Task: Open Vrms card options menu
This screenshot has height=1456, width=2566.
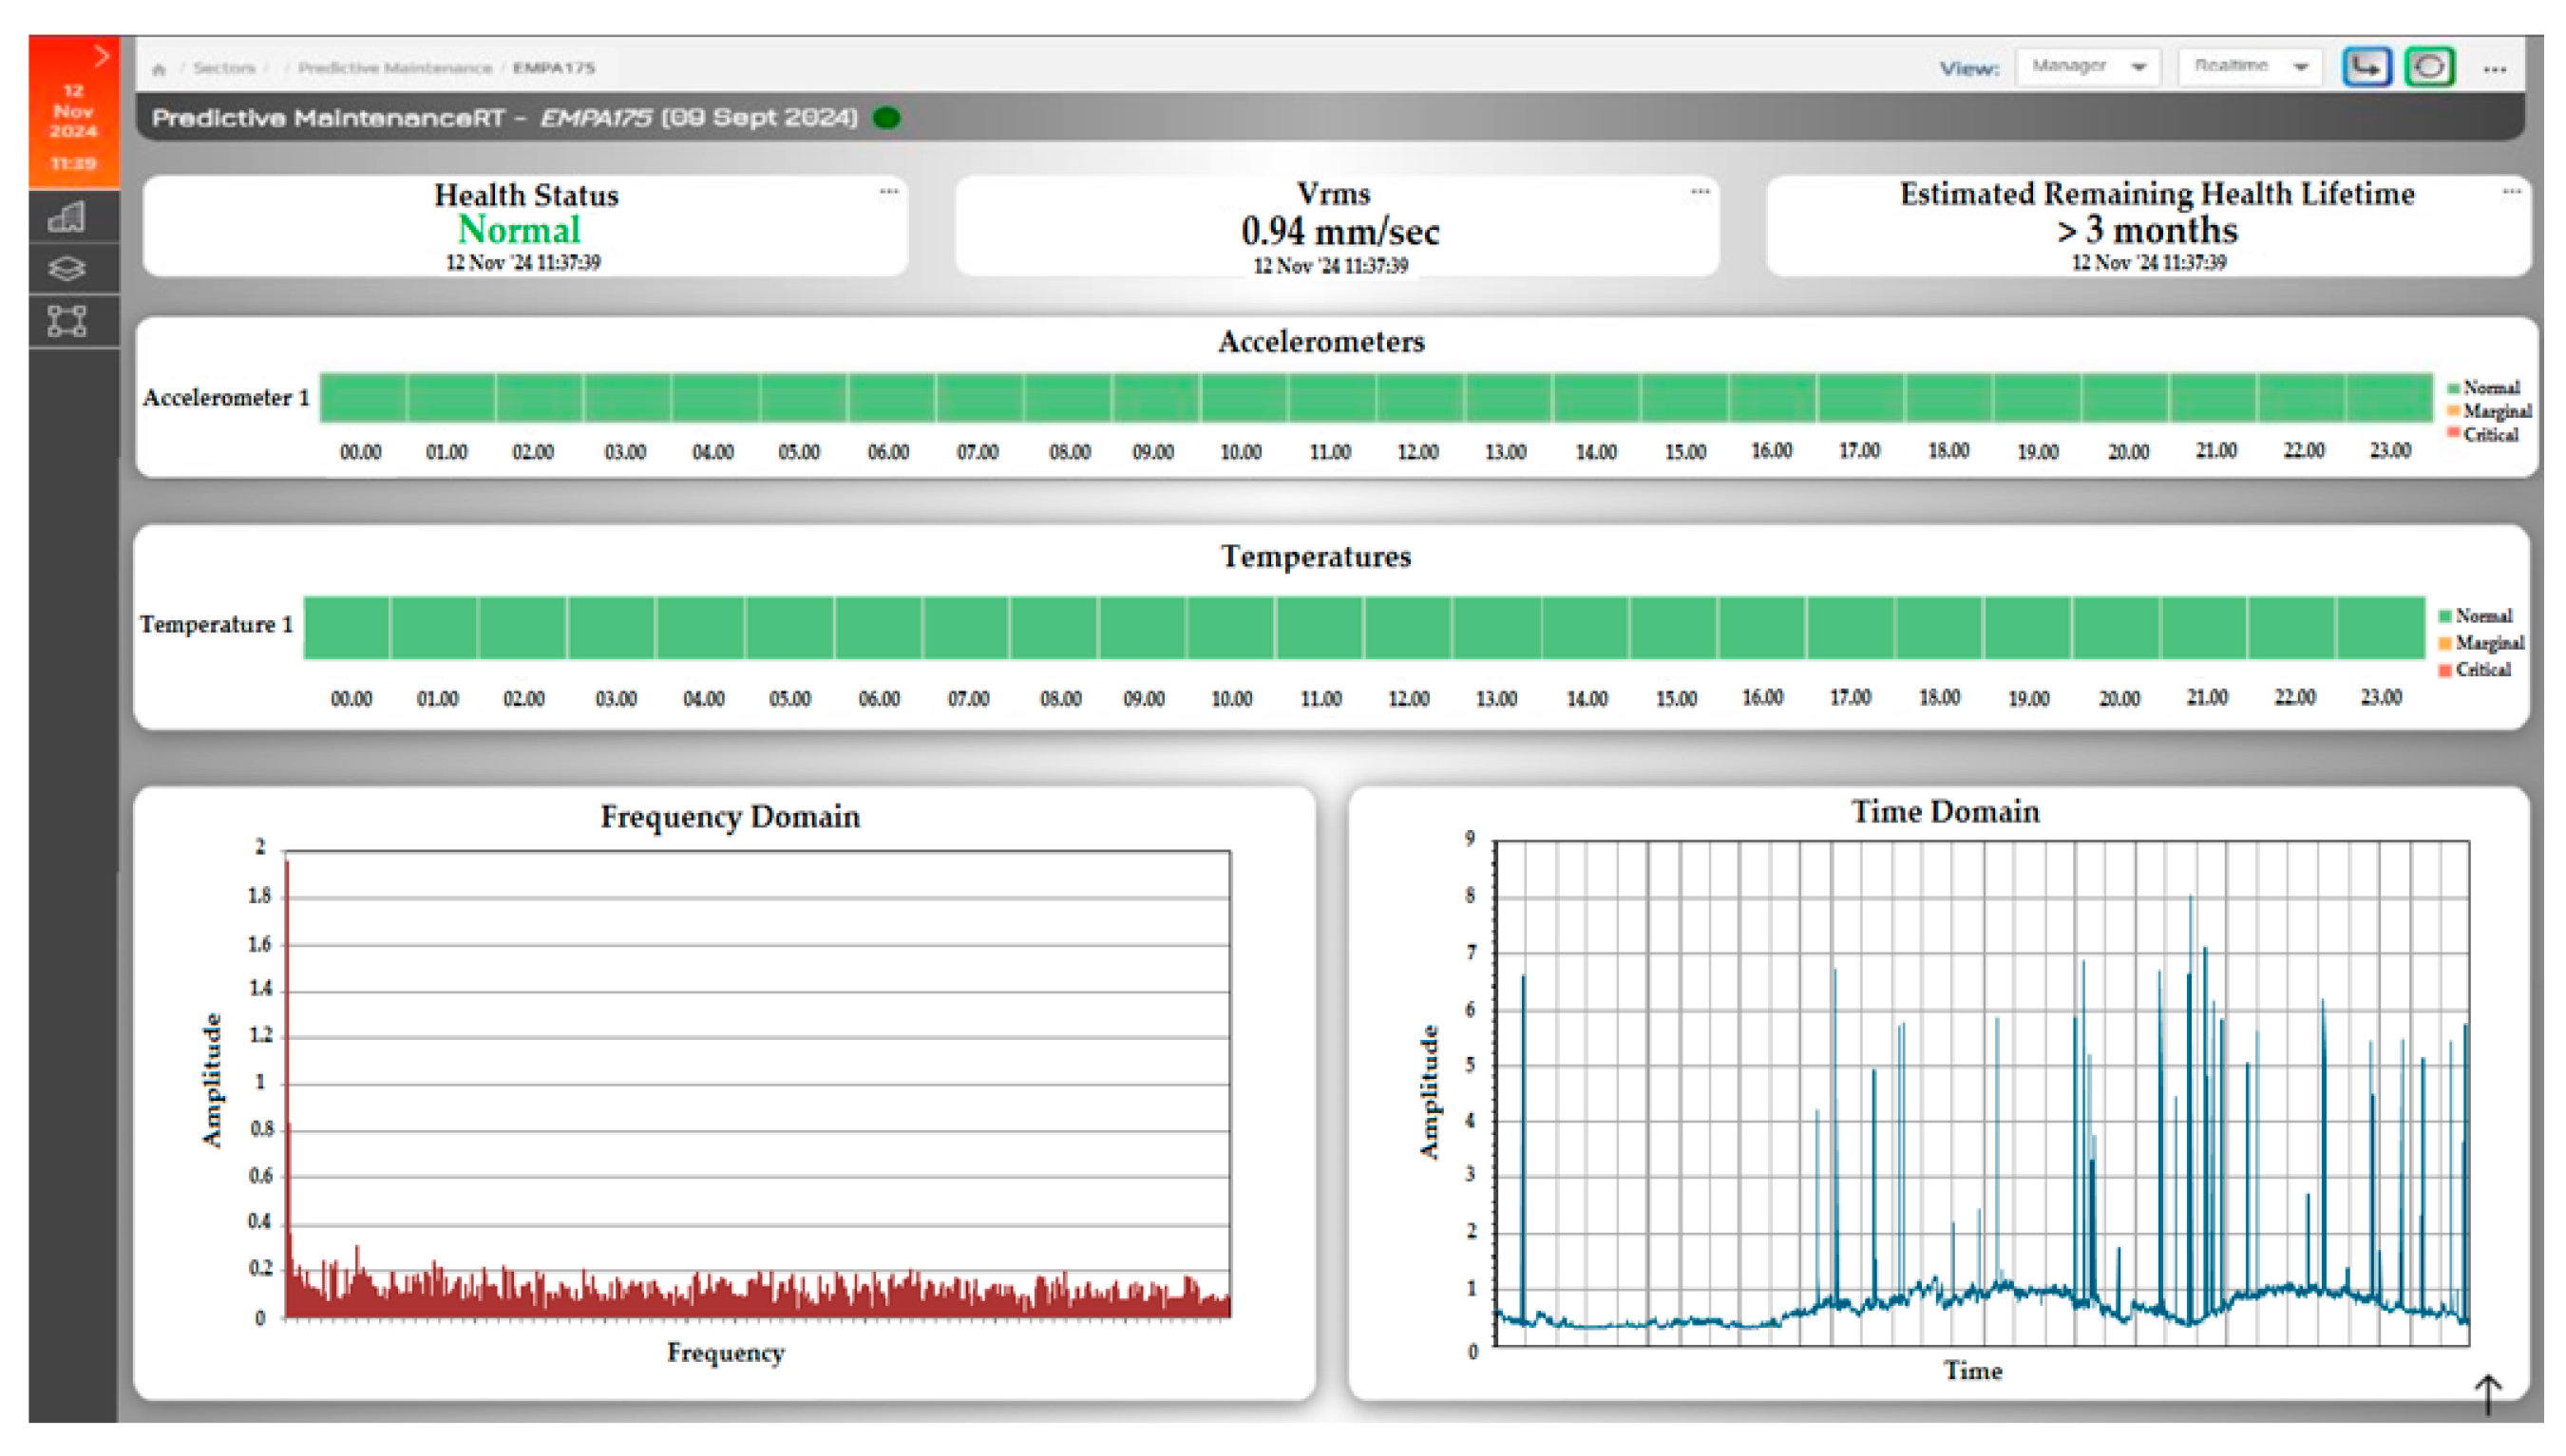Action: point(1700,191)
